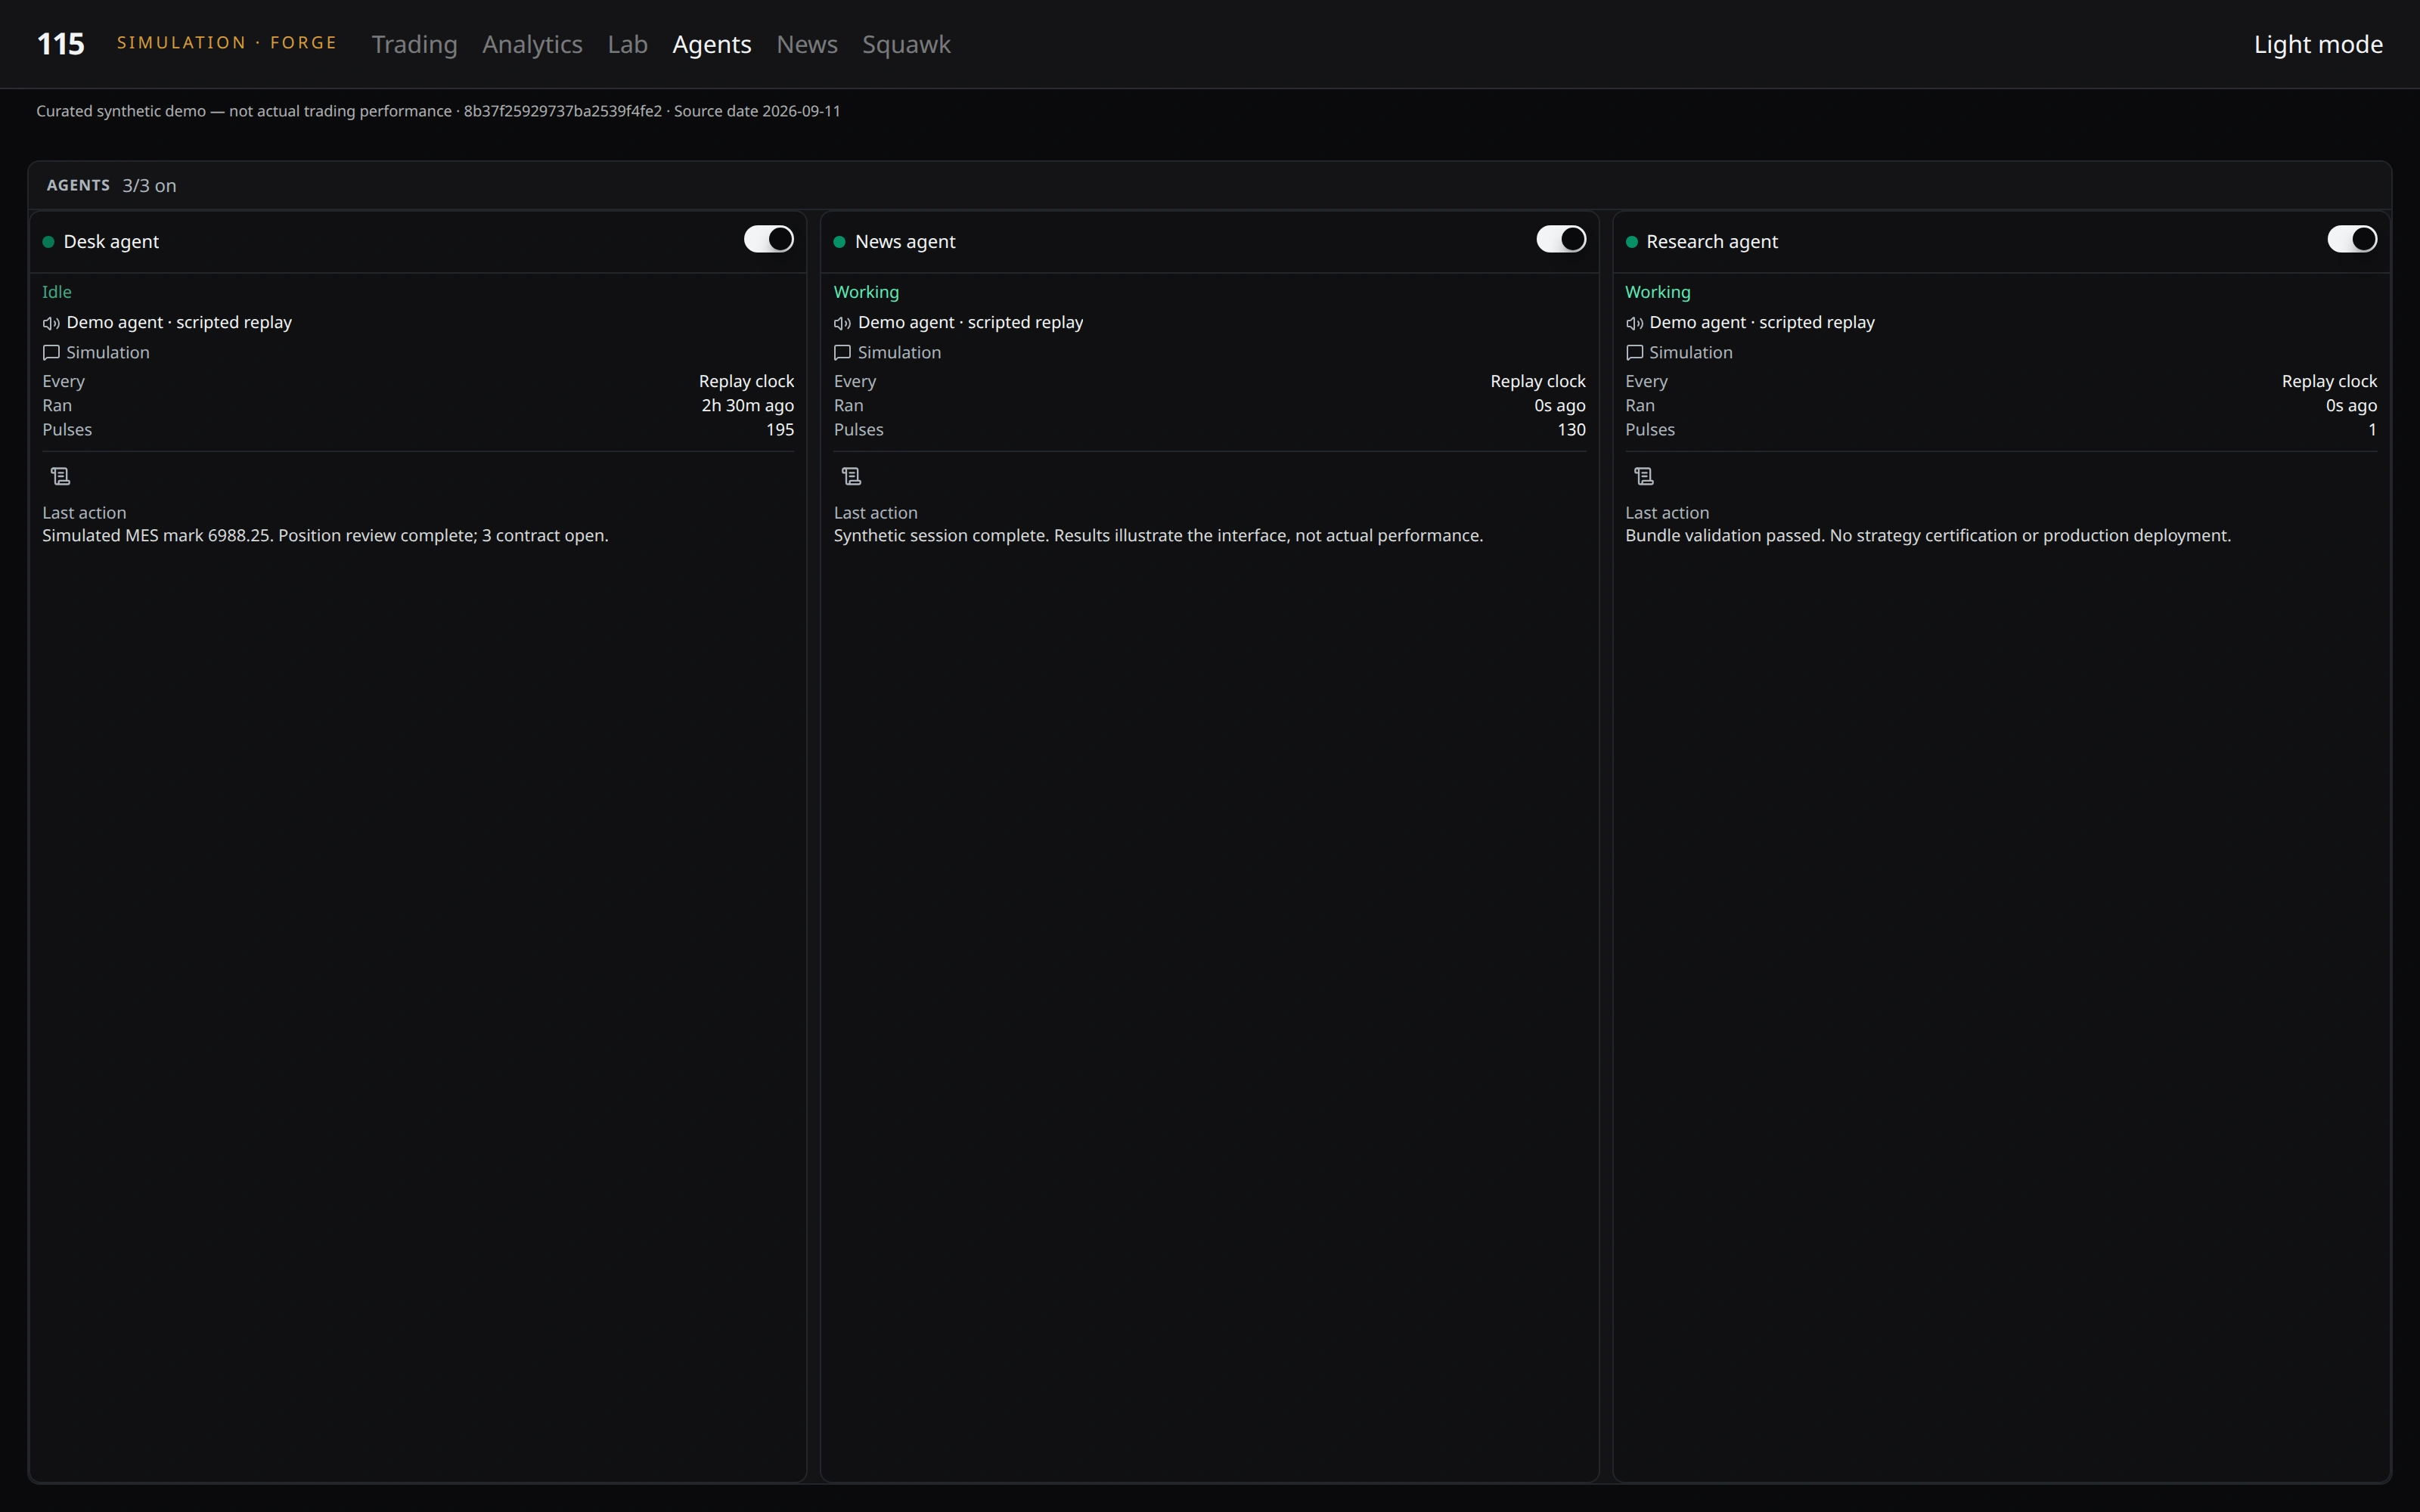Click the News agent Simulation chat icon
Screen dimensions: 2420x1512
point(843,353)
